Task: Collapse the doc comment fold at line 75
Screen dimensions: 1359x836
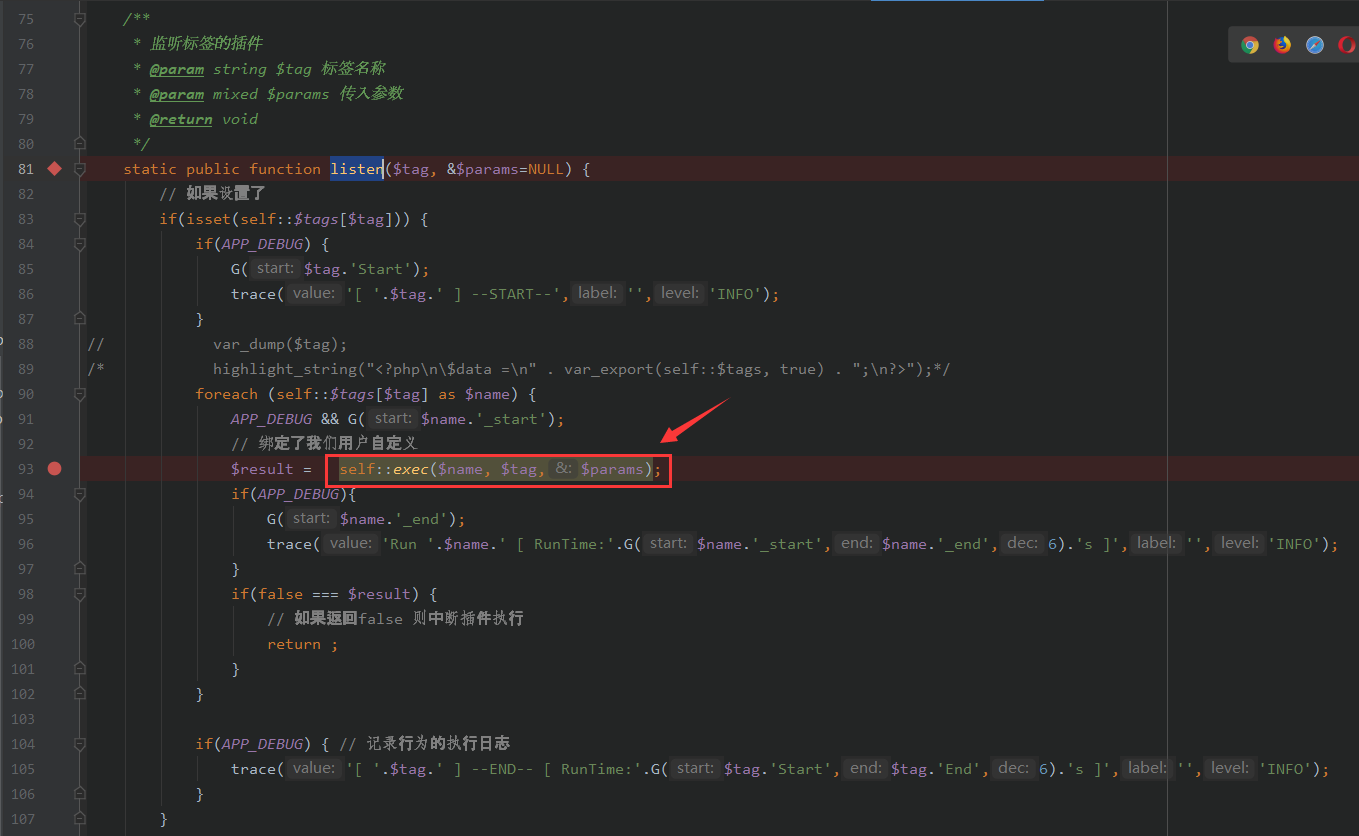Action: click(80, 19)
